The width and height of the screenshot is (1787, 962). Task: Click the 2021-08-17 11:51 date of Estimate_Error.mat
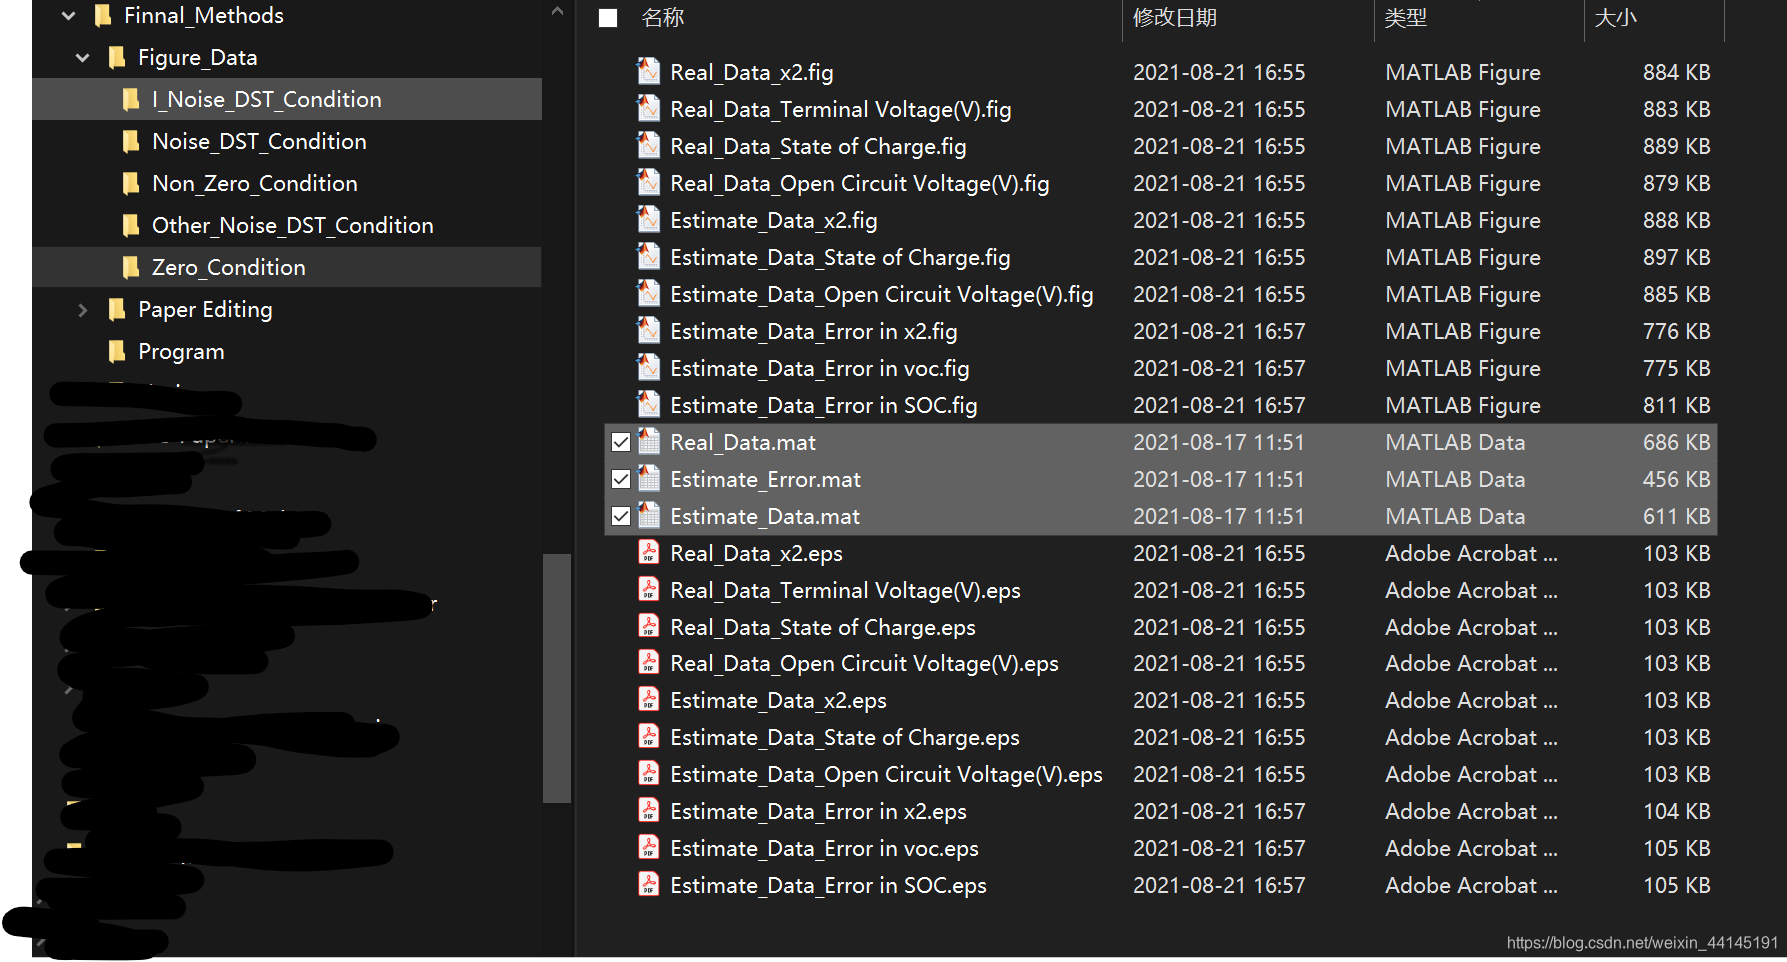pyautogui.click(x=1218, y=479)
